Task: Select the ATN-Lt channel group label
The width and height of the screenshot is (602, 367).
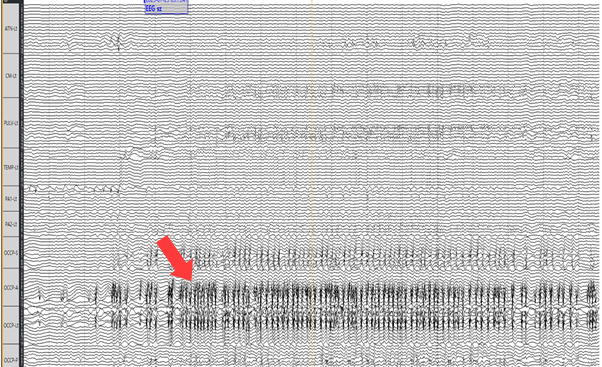Action: point(11,29)
